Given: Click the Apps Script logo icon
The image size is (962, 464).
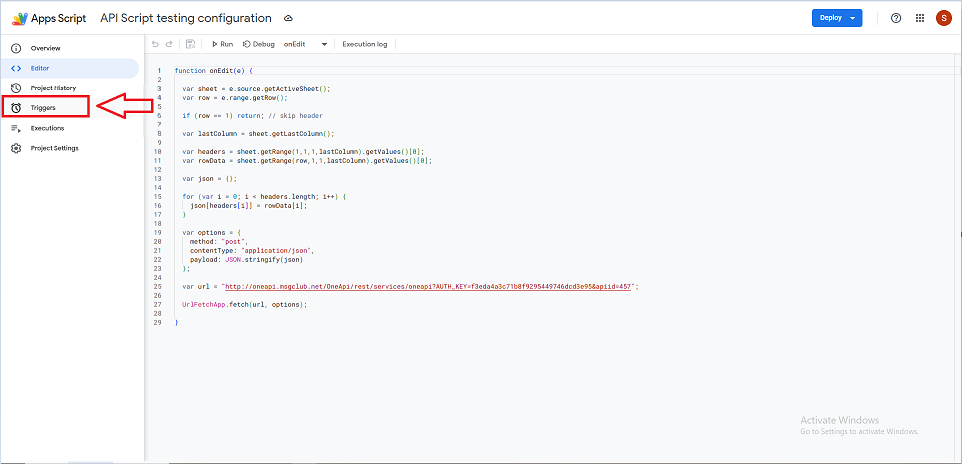Looking at the screenshot, I should [x=18, y=18].
